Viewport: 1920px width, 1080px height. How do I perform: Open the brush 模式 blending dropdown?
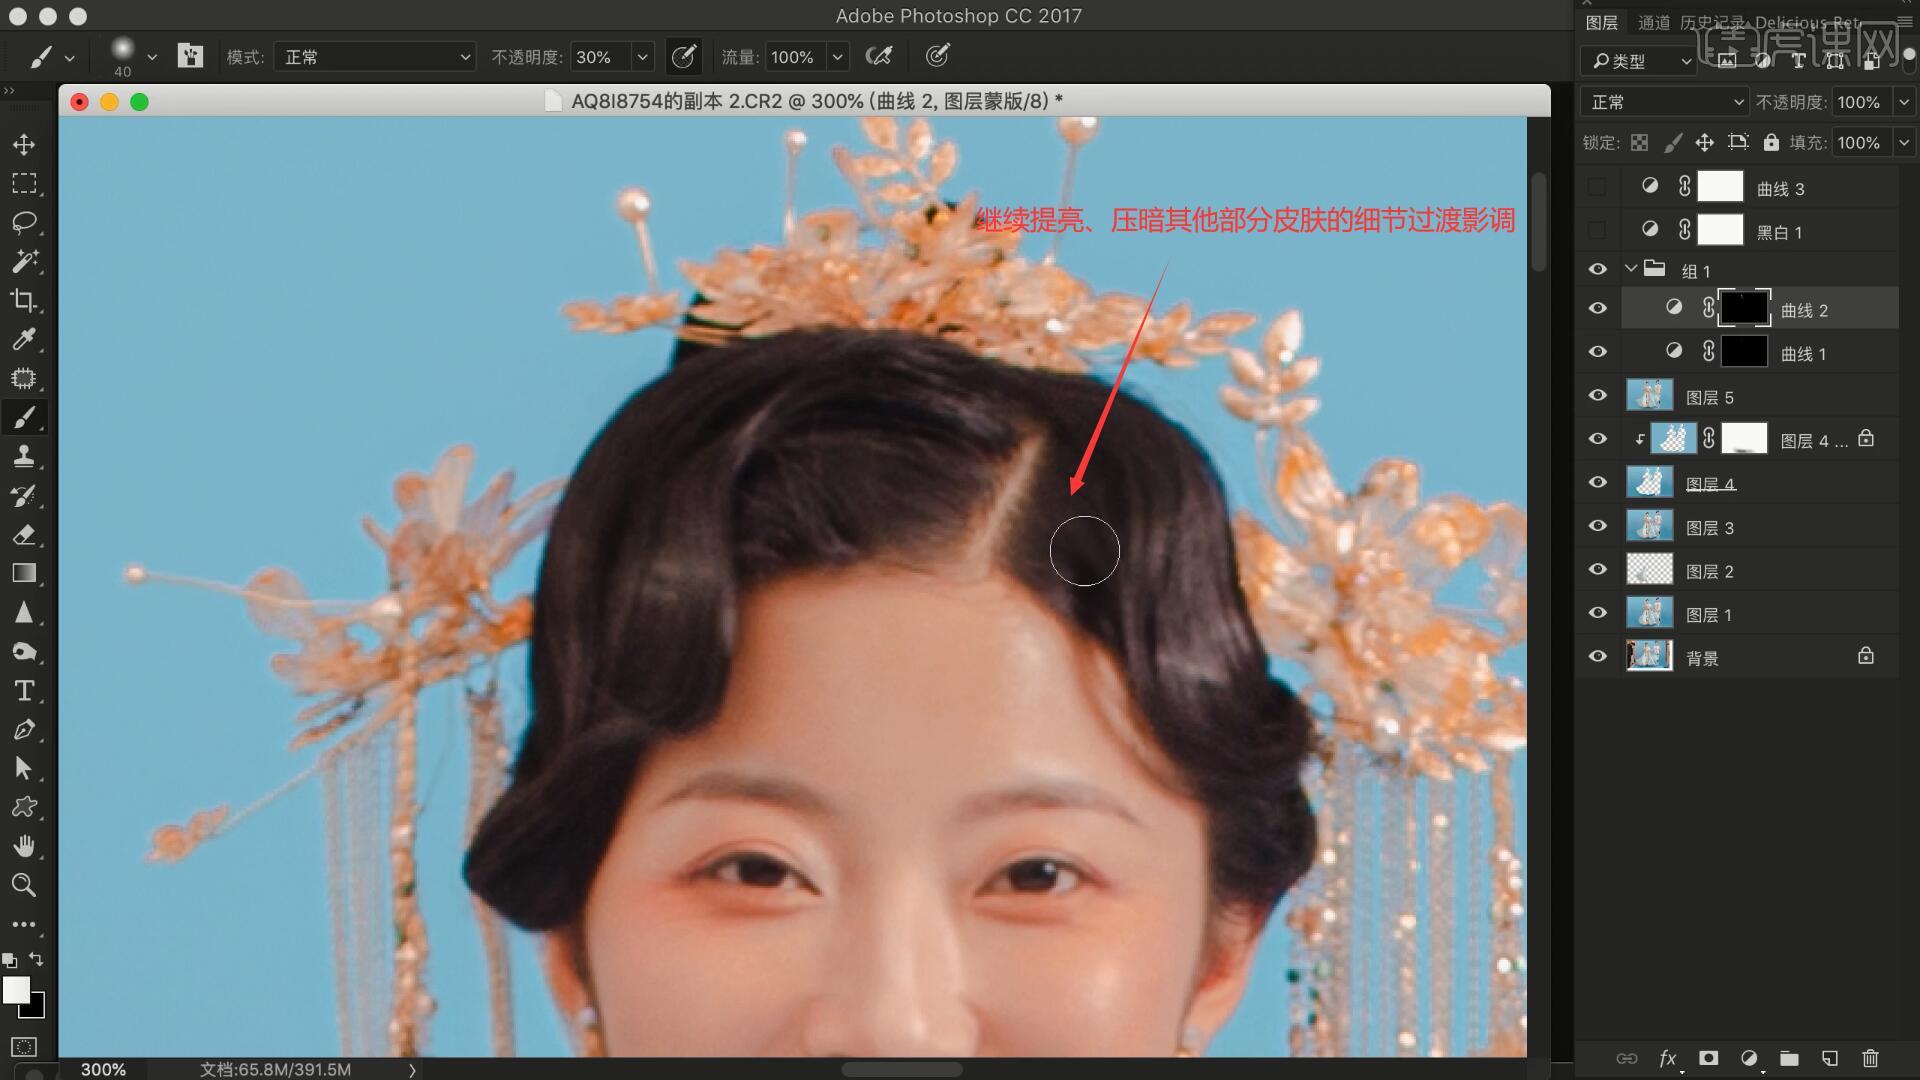[x=375, y=57]
